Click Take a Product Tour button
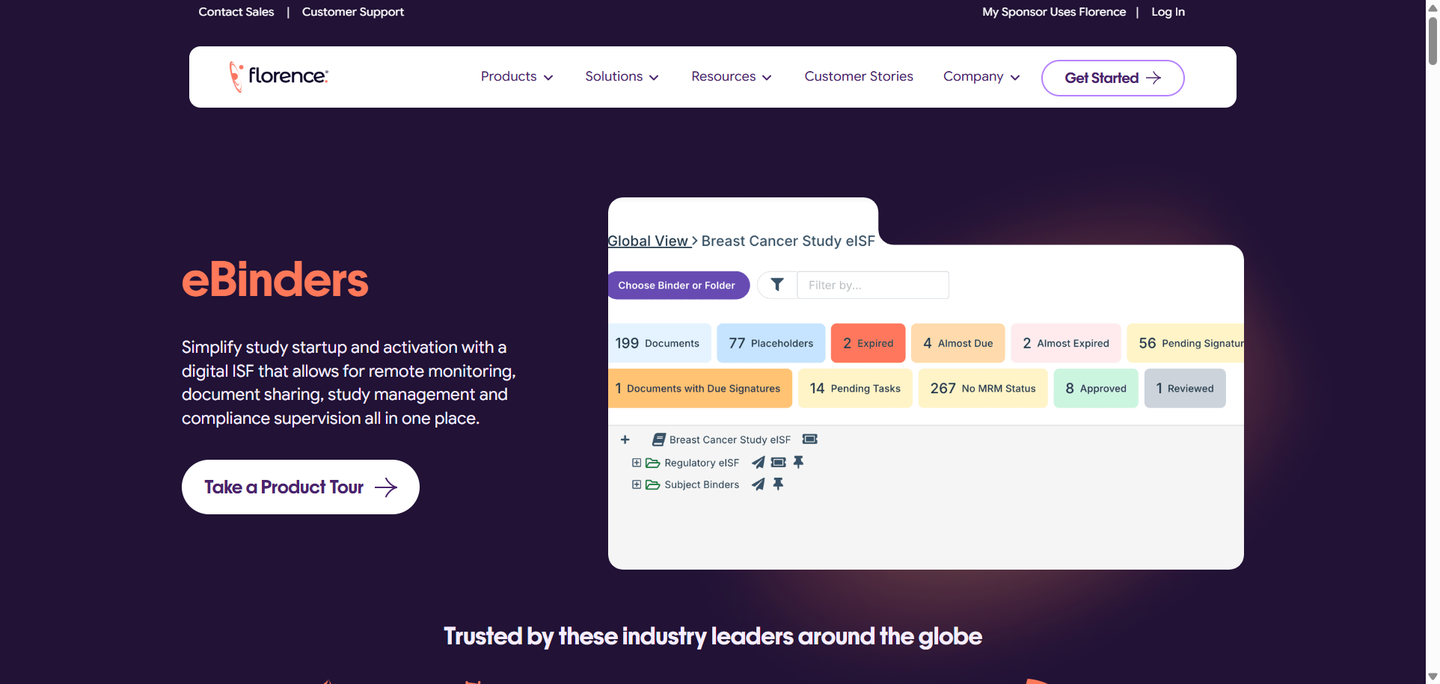 (x=300, y=487)
